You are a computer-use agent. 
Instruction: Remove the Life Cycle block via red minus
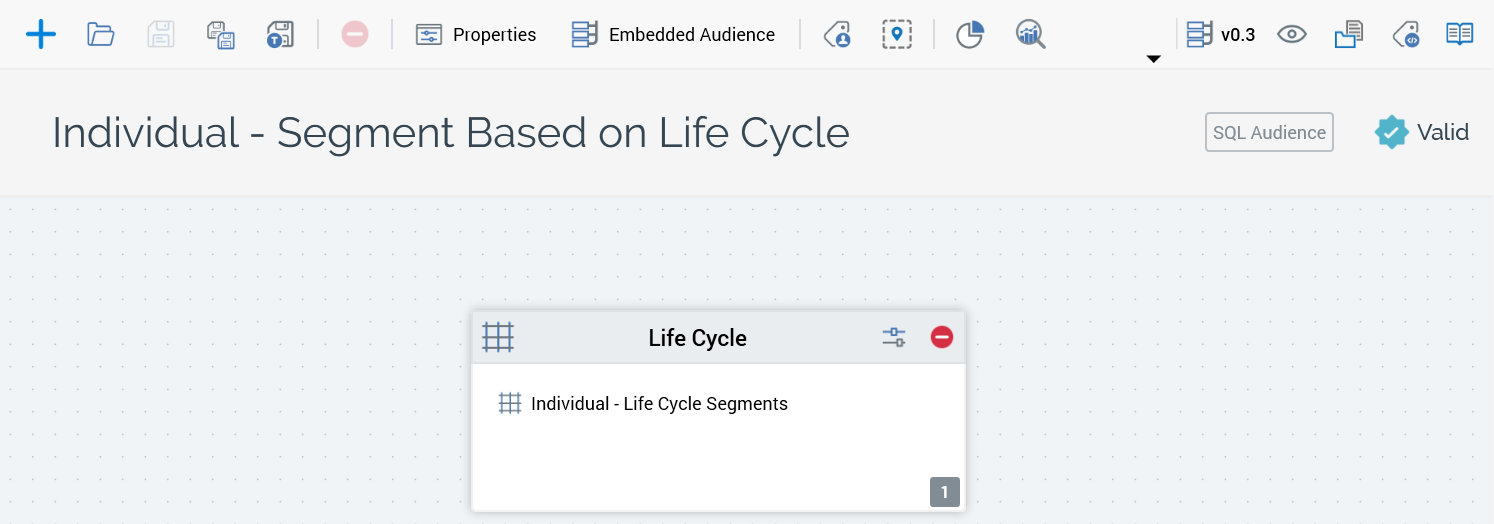[942, 337]
